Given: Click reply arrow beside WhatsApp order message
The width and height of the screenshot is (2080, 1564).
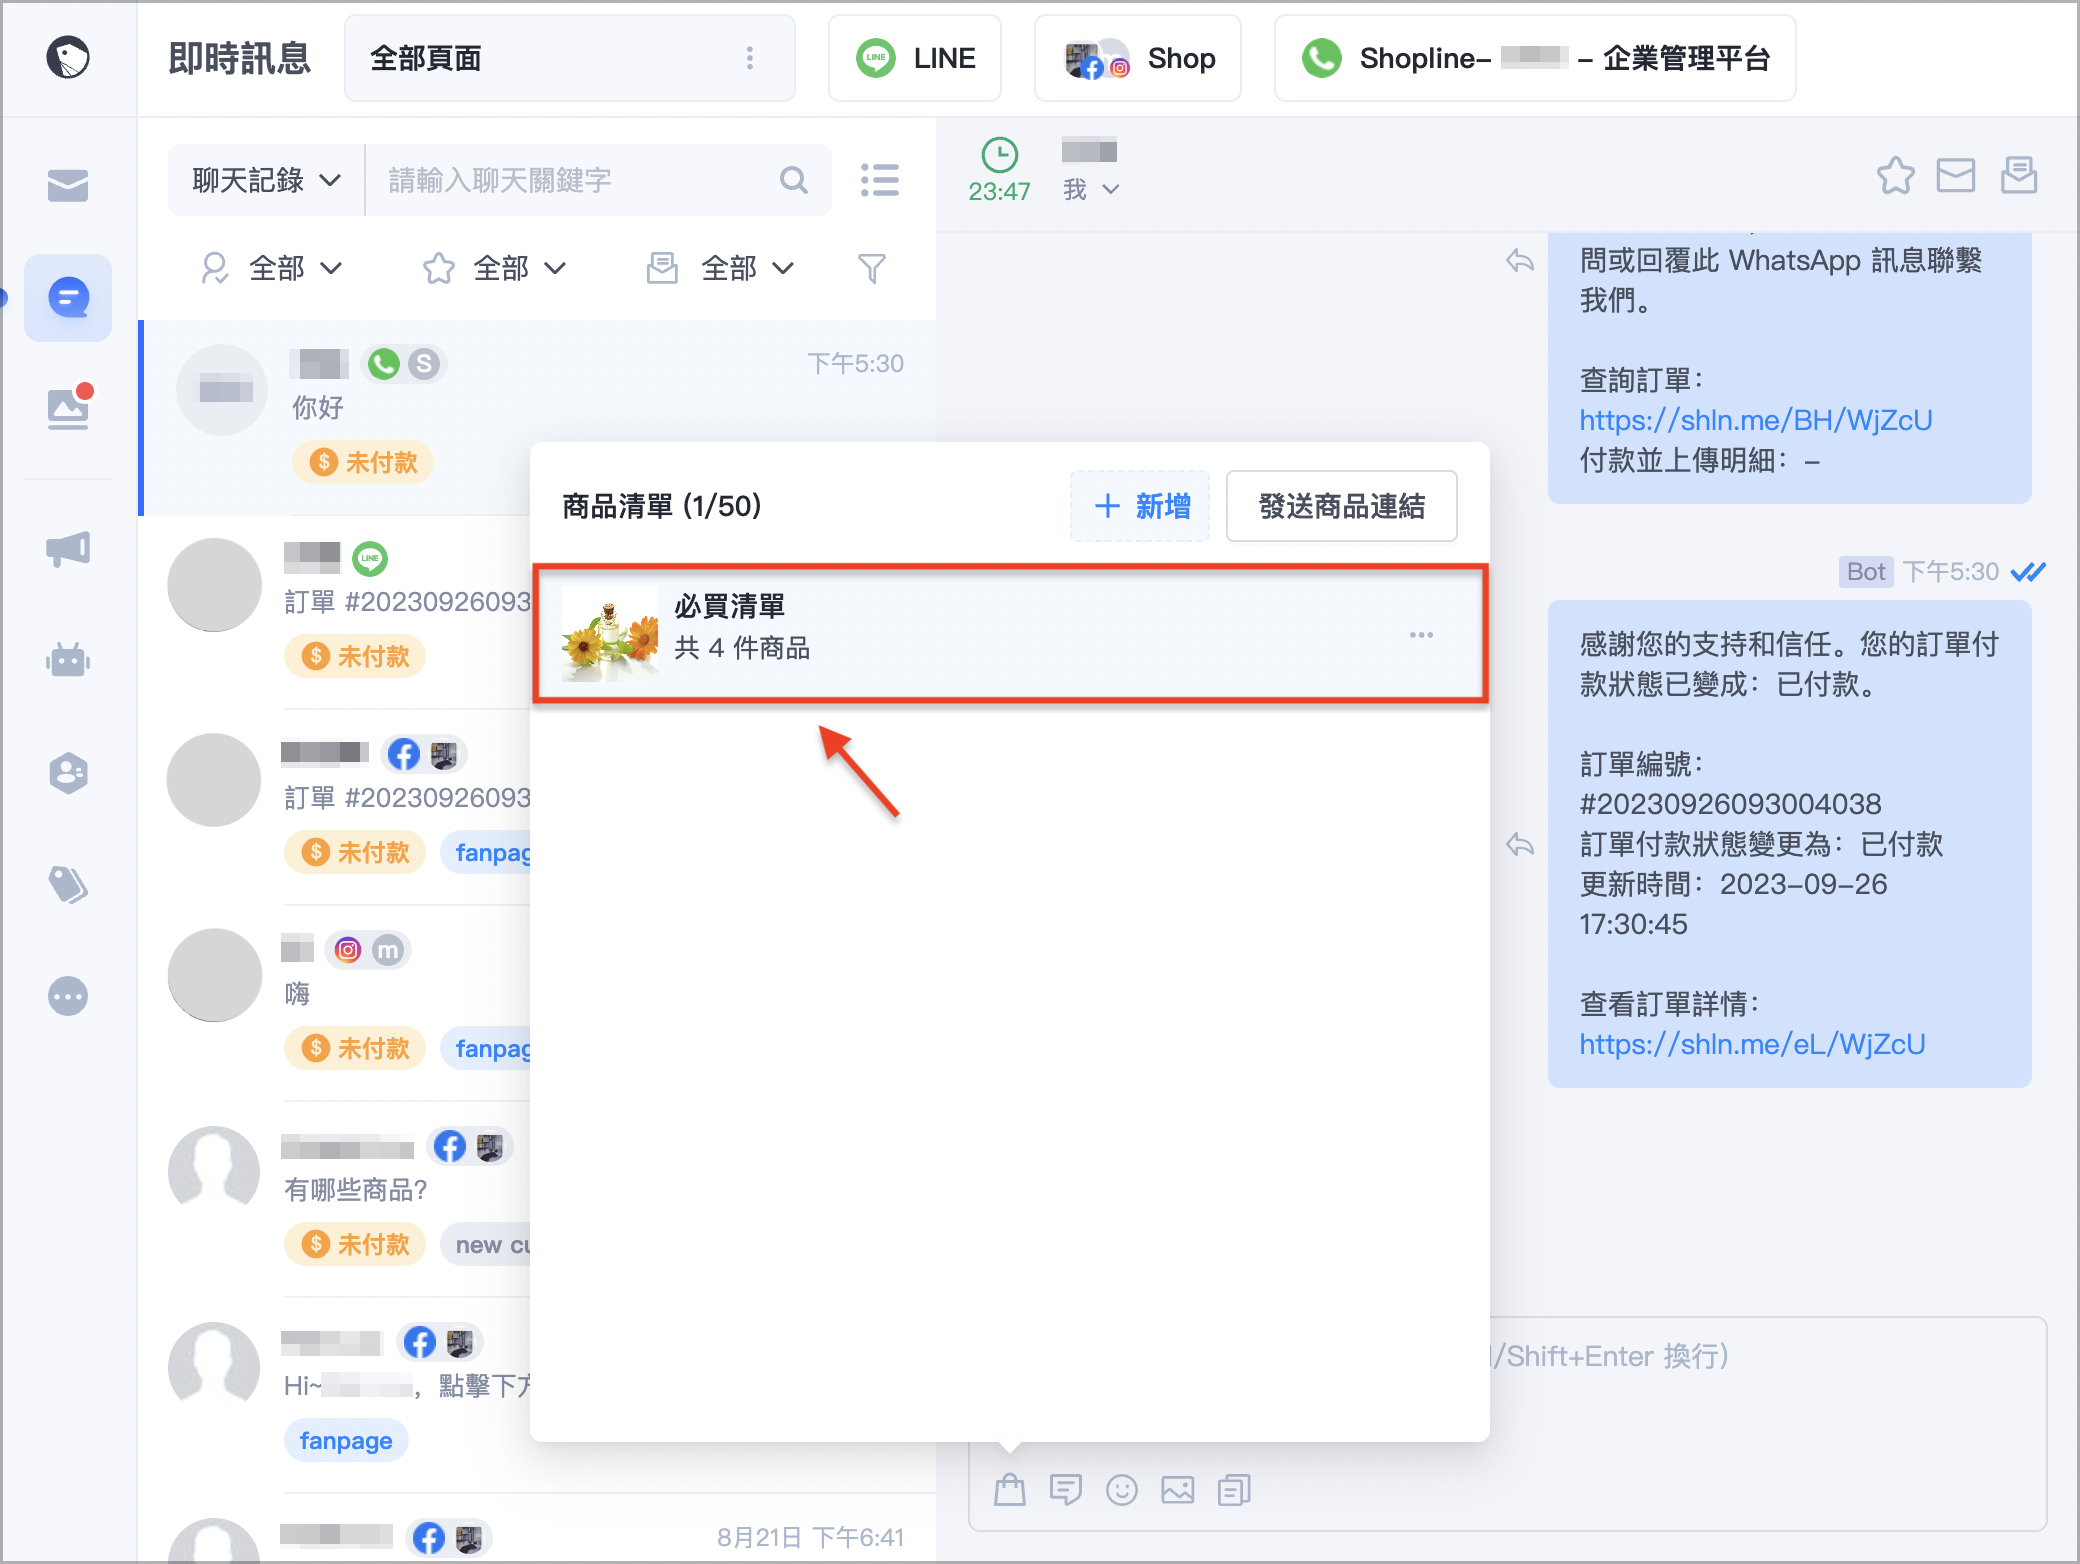Looking at the screenshot, I should coord(1520,261).
